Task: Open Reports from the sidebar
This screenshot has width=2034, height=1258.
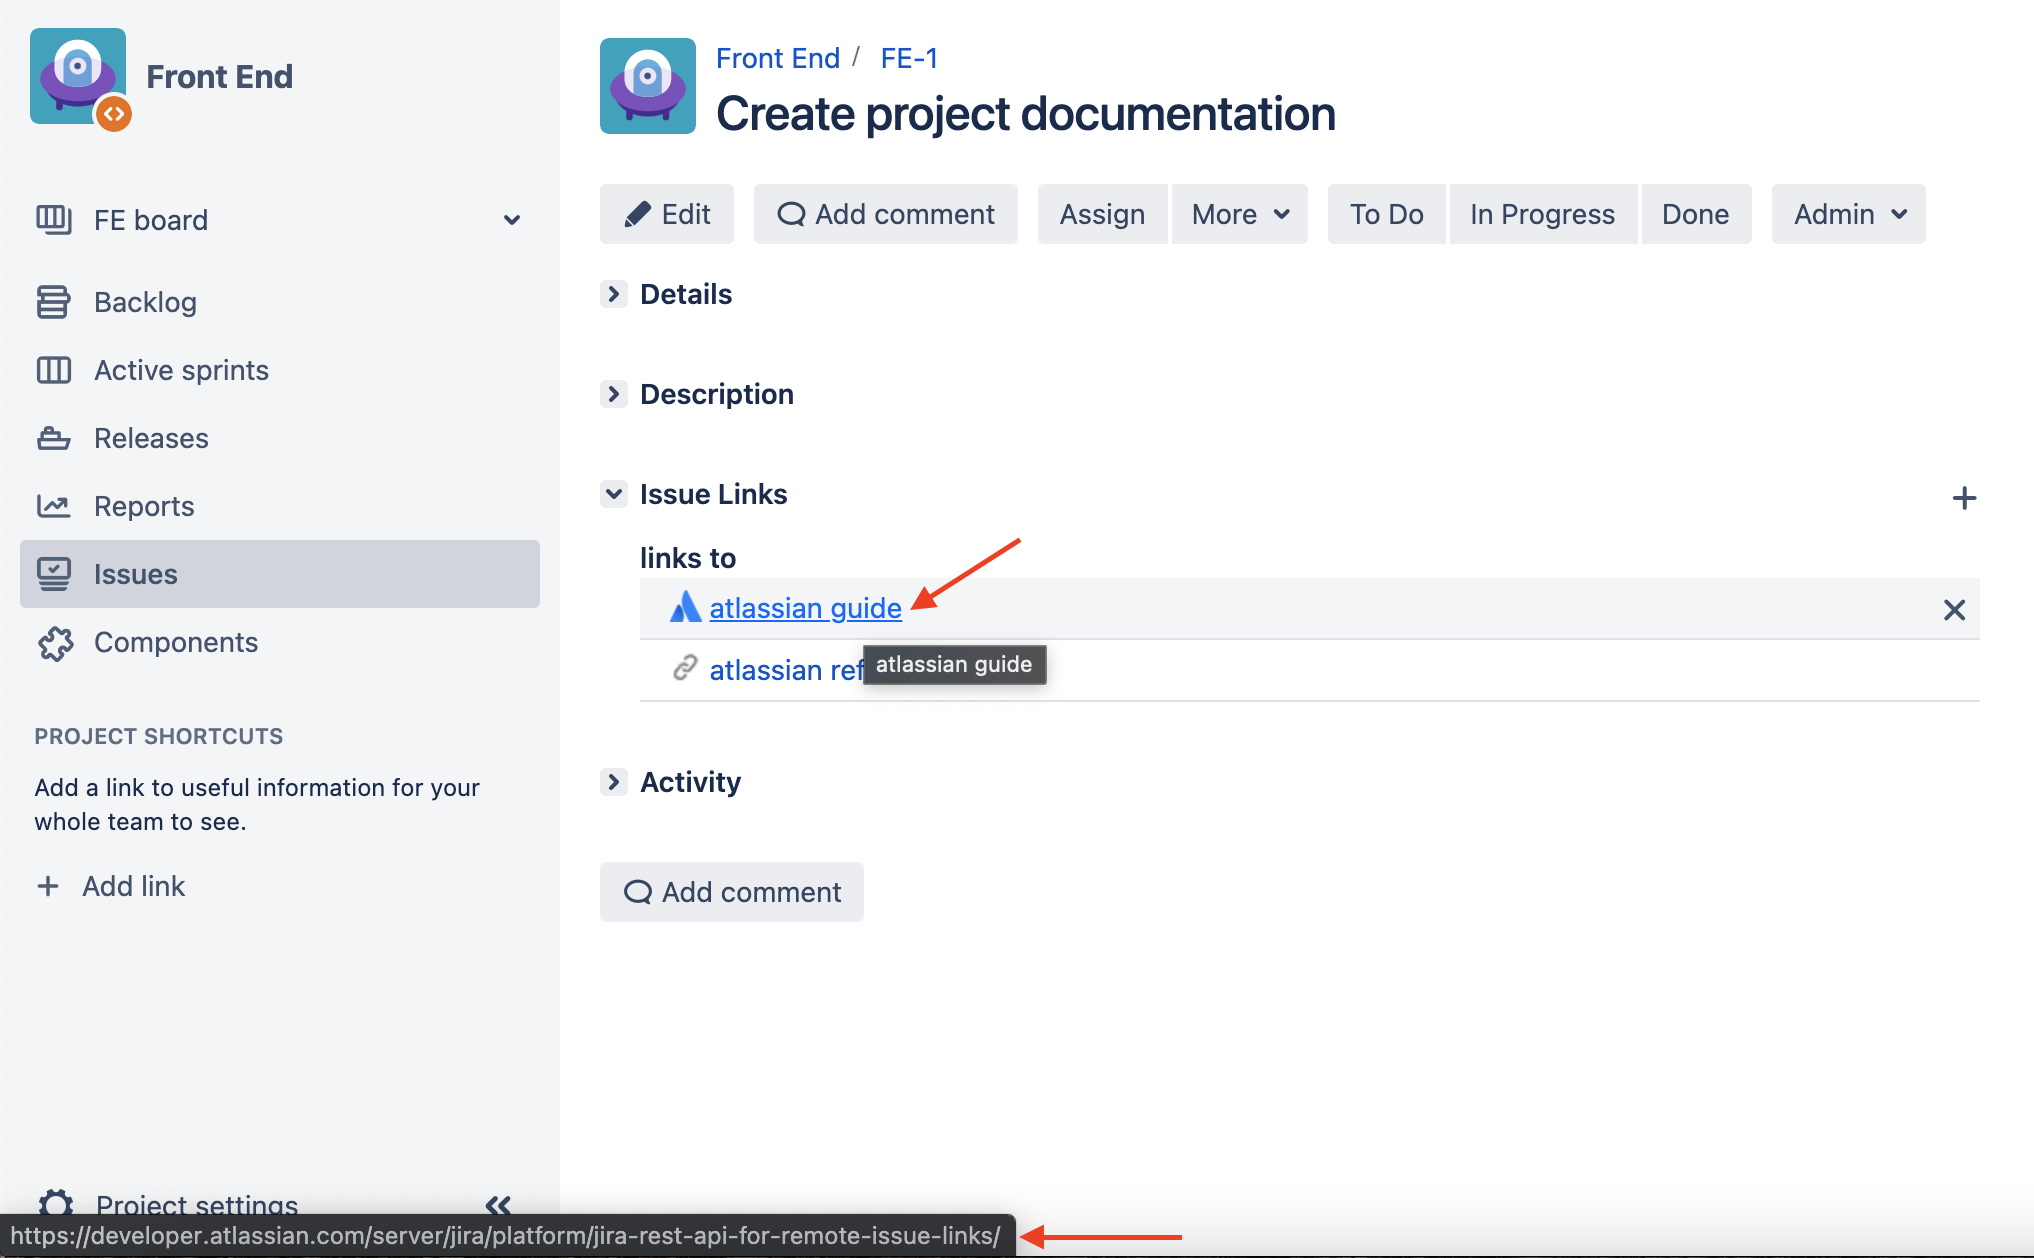Action: (x=144, y=506)
